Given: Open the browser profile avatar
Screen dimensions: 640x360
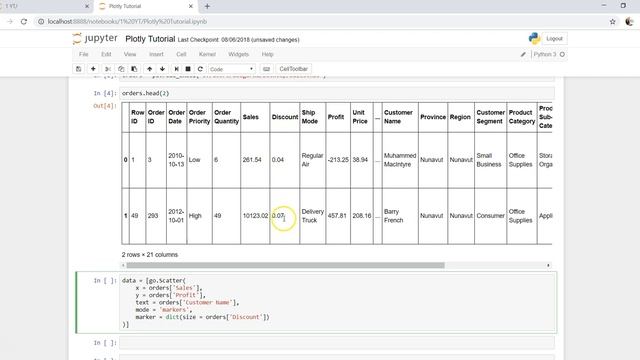Looking at the screenshot, I should pyautogui.click(x=629, y=22).
